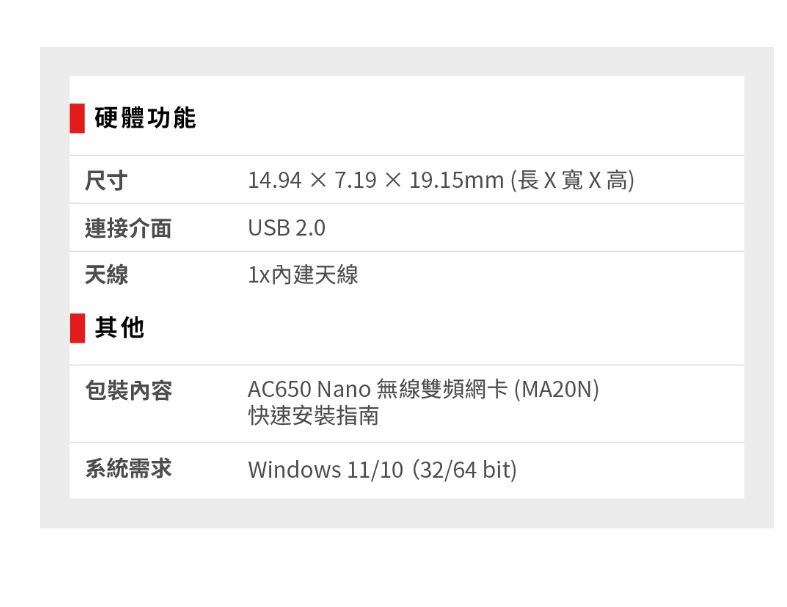Screen dimensions: 787x607
Task: Click the 包裝內容 row label
Action: coord(128,390)
